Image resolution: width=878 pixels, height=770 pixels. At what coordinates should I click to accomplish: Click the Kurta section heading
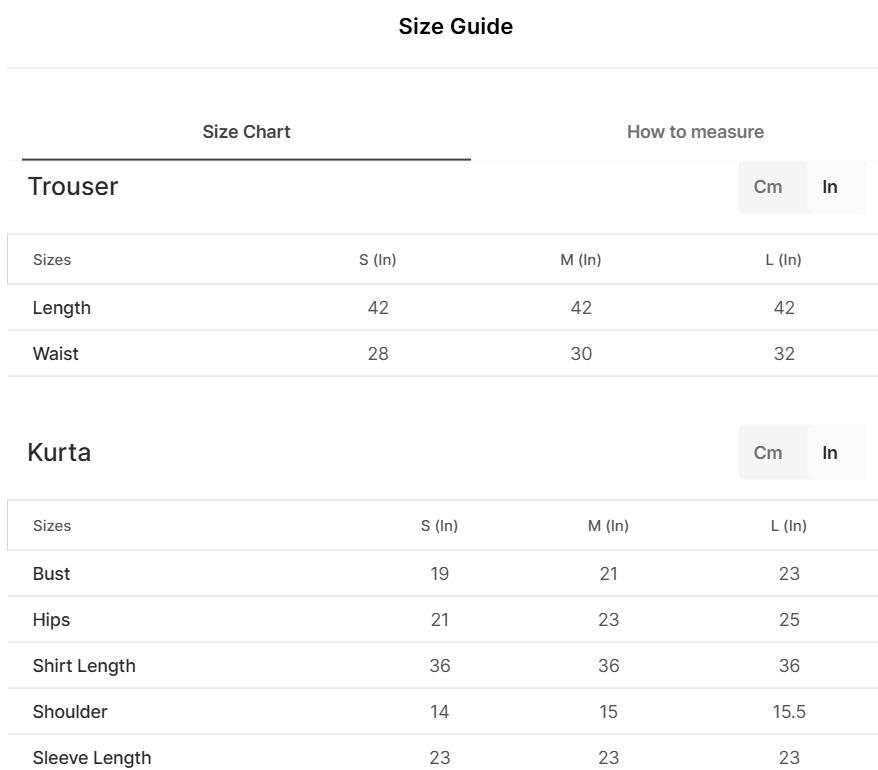(59, 453)
